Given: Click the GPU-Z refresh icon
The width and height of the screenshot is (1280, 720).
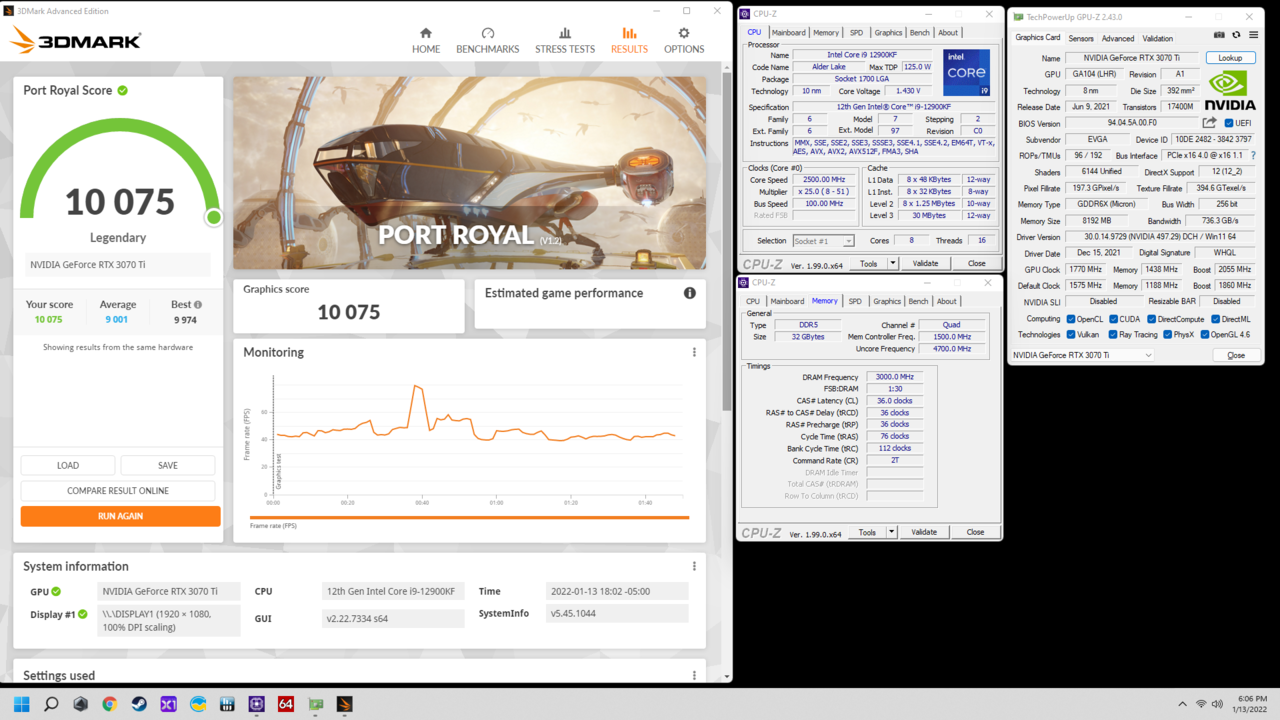Looking at the screenshot, I should pyautogui.click(x=1236, y=35).
